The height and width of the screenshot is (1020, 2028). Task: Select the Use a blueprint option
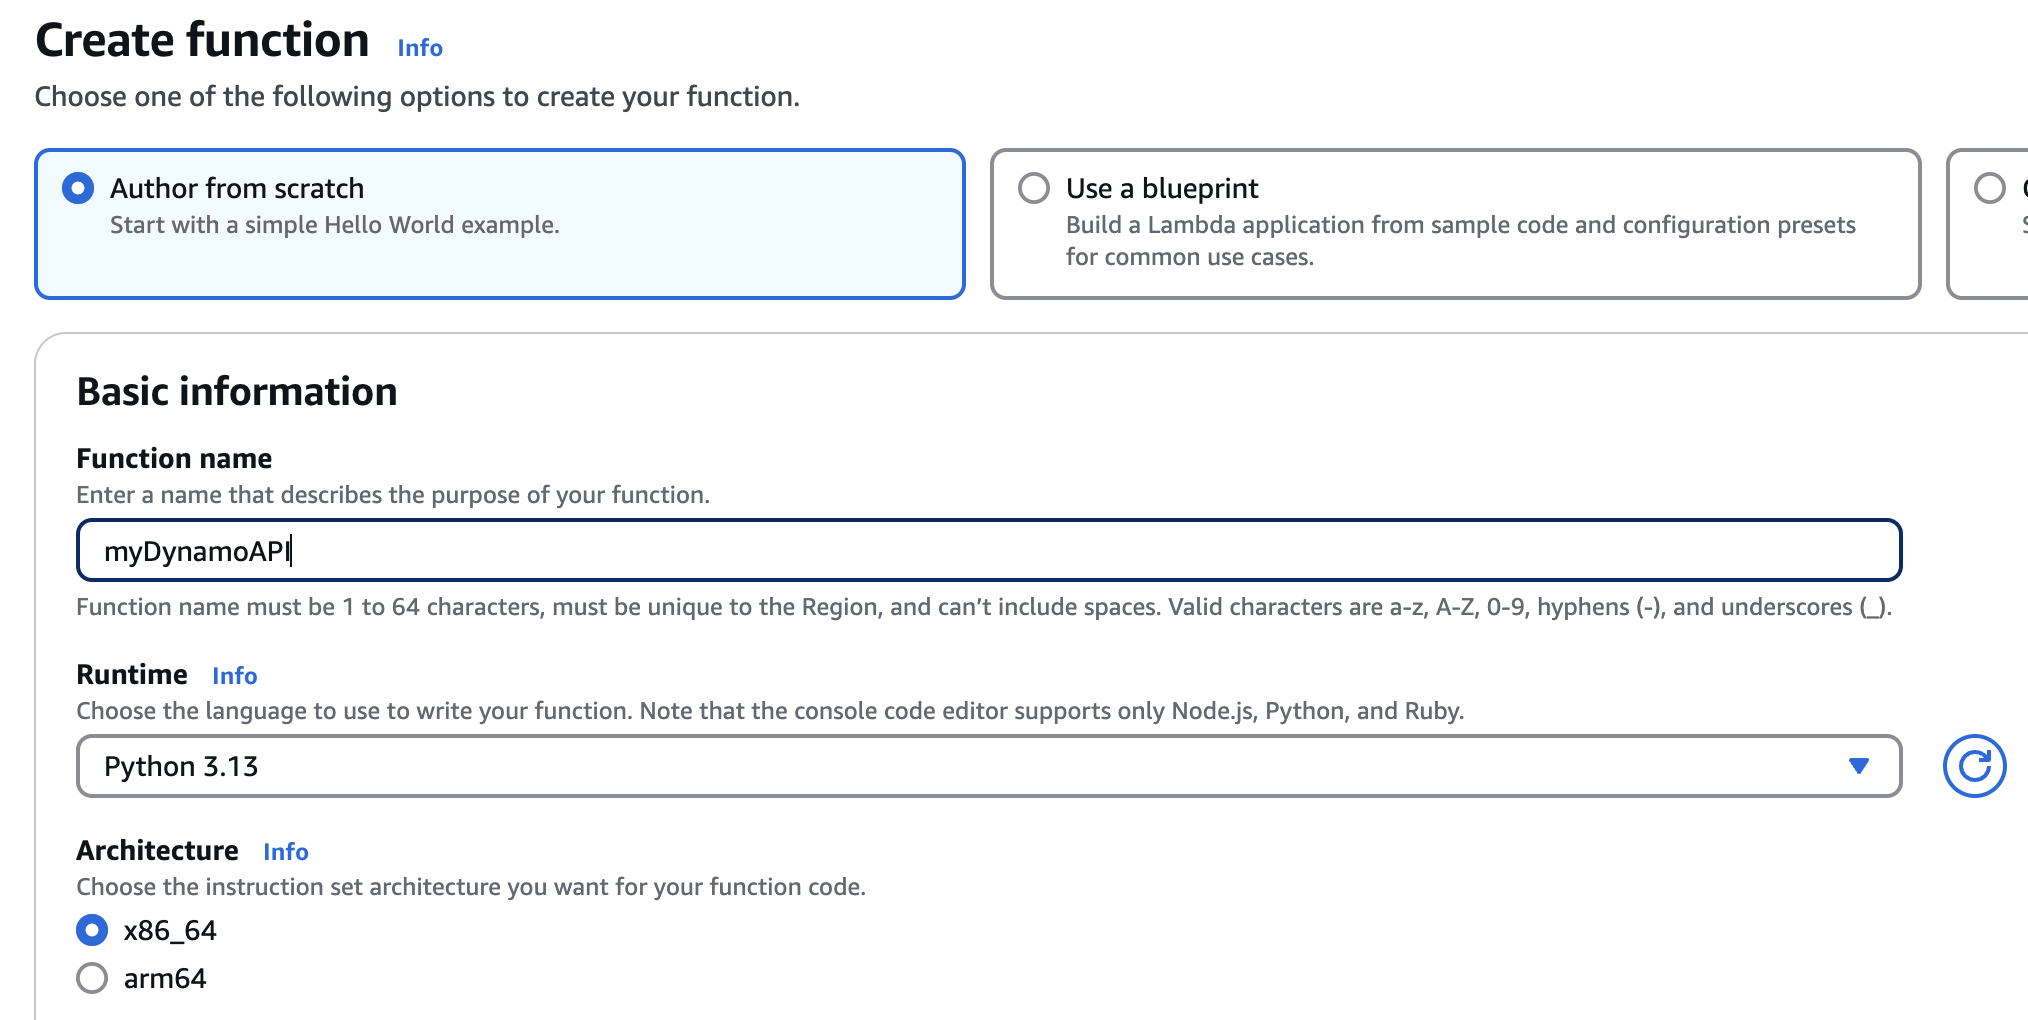(x=1035, y=188)
